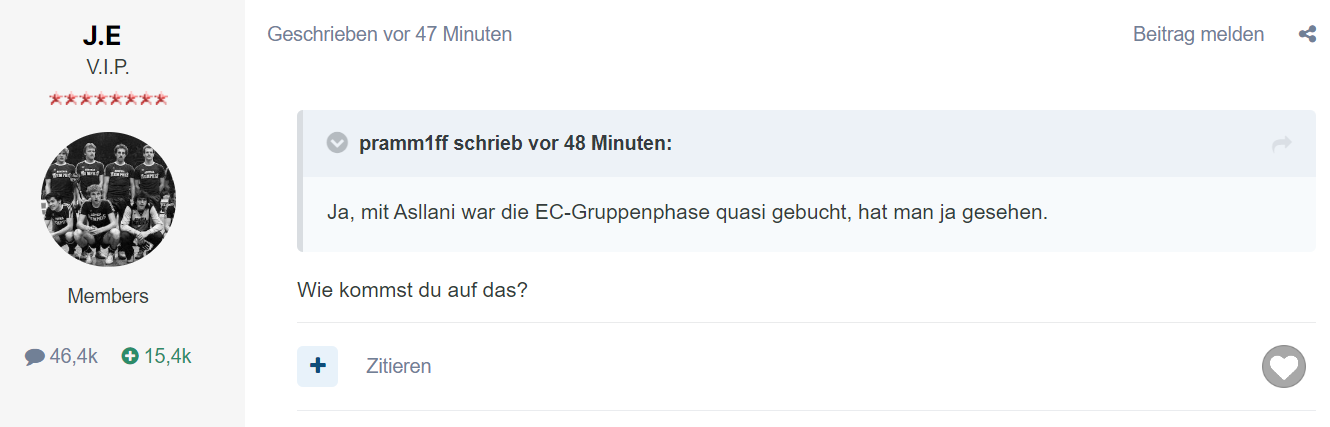
Task: Click the green plus reputation icon
Action: pos(130,356)
